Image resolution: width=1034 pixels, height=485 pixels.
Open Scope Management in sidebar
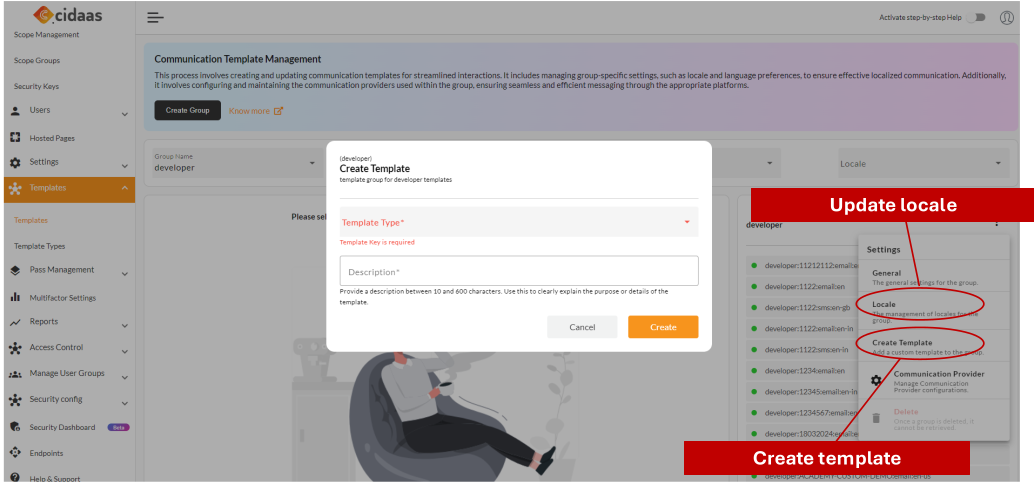pyautogui.click(x=46, y=34)
